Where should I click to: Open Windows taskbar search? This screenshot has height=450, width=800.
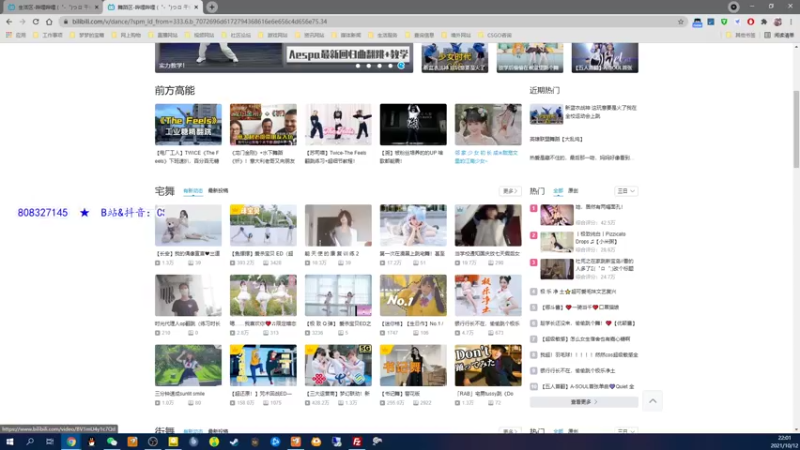pyautogui.click(x=30, y=442)
